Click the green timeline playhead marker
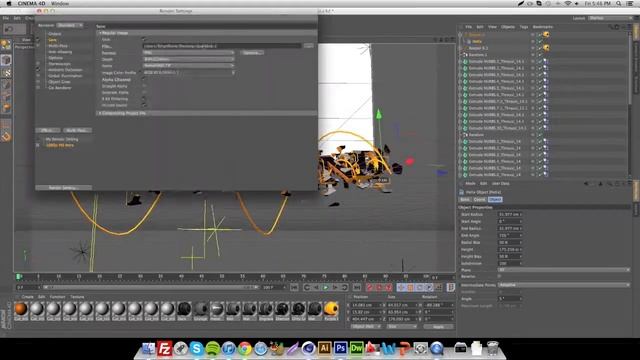 (19, 277)
